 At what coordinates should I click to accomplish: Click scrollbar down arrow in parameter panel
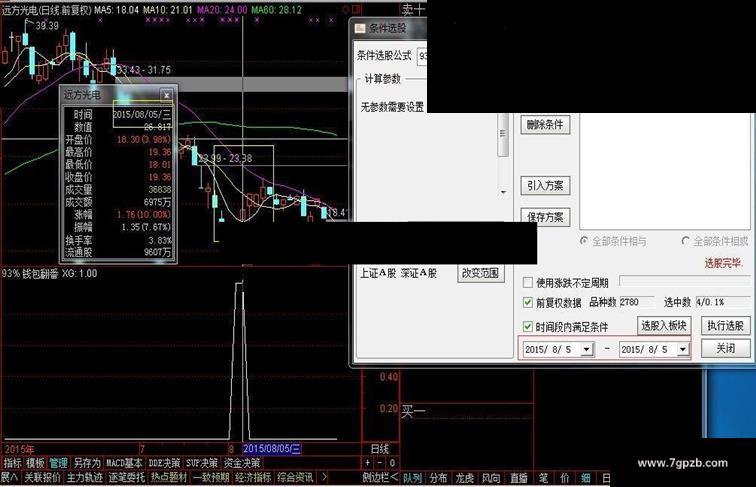click(x=503, y=192)
